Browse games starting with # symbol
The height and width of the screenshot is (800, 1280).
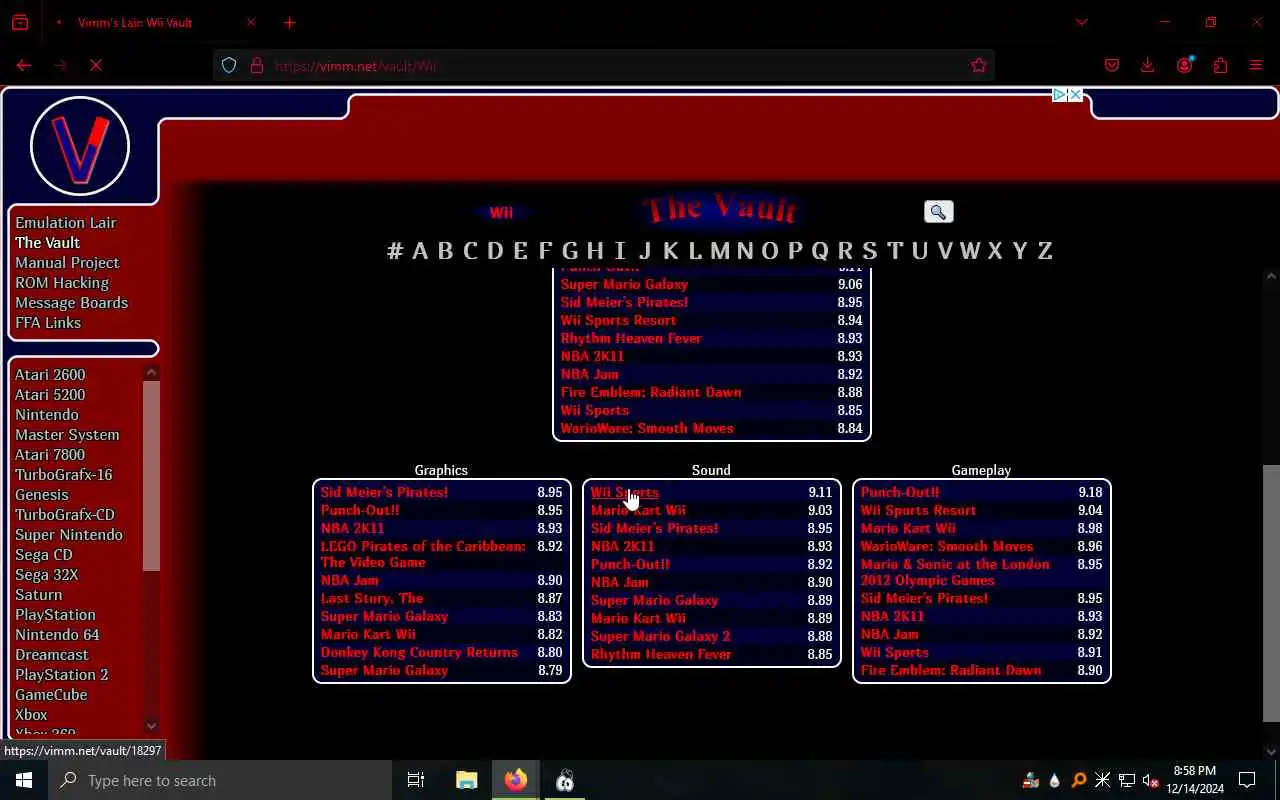(395, 250)
